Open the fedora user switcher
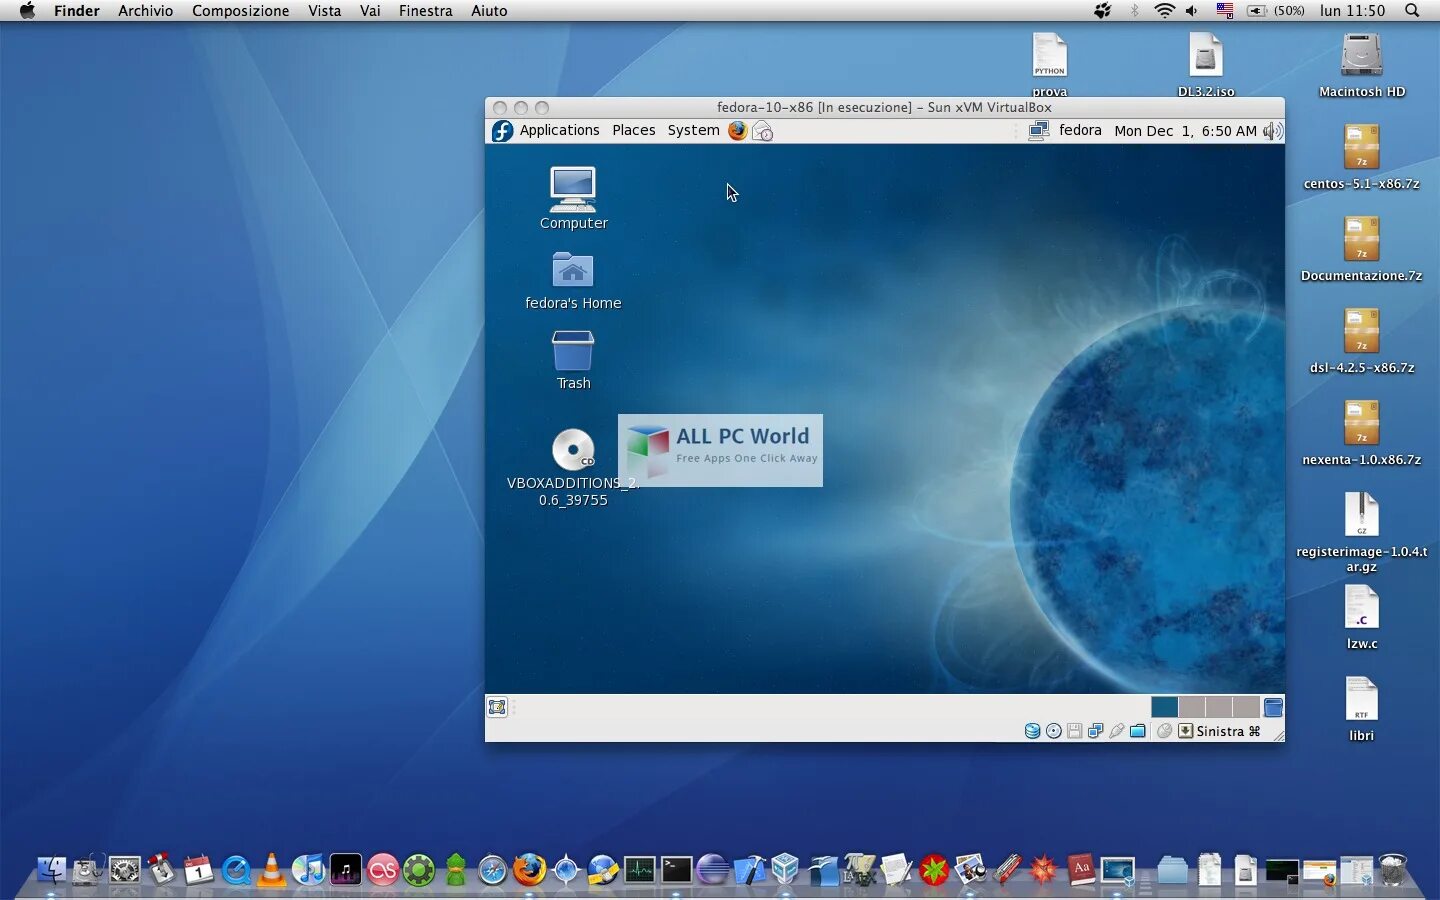 click(1080, 131)
